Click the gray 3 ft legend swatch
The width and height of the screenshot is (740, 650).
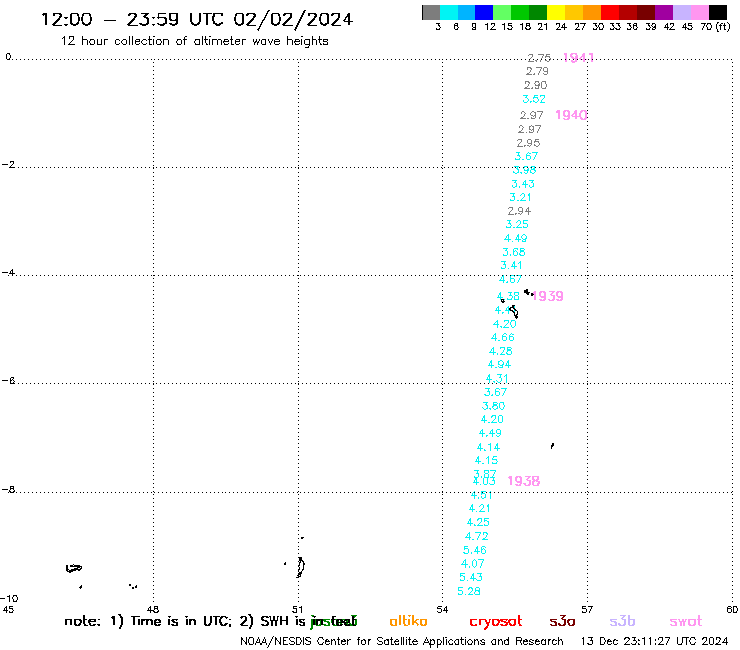coord(431,12)
